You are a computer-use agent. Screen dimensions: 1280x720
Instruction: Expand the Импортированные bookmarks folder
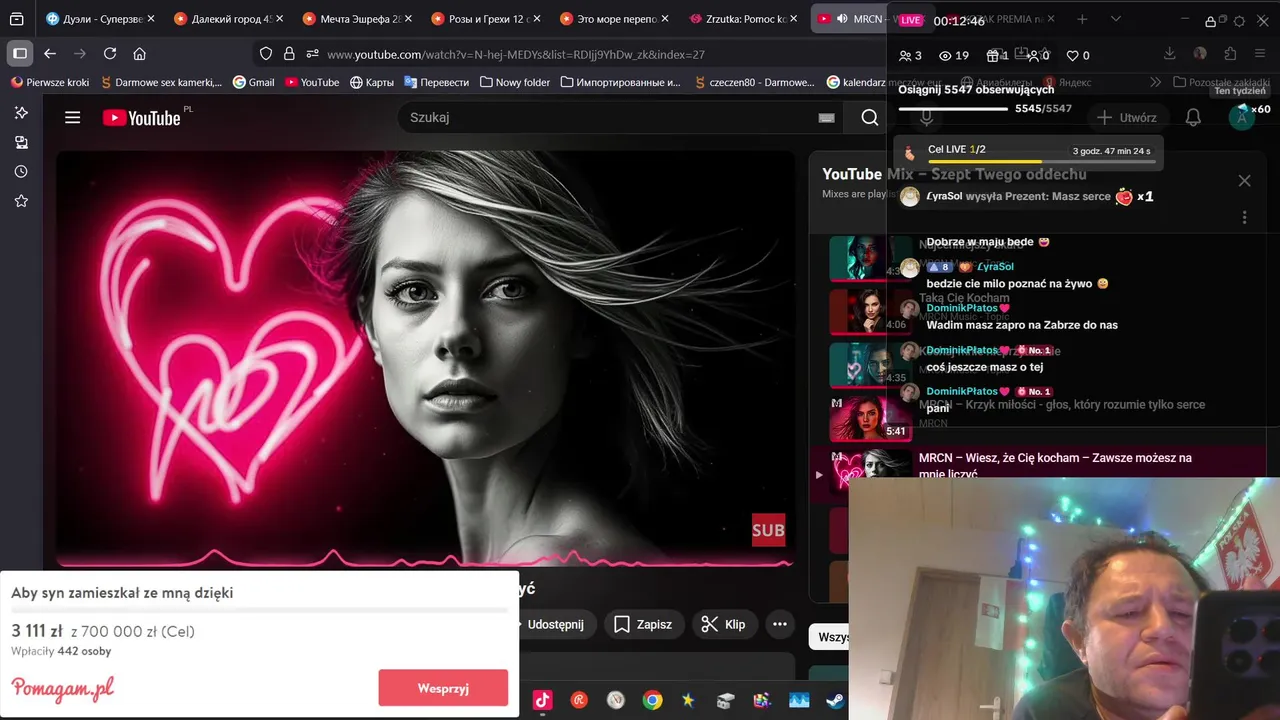tap(620, 82)
